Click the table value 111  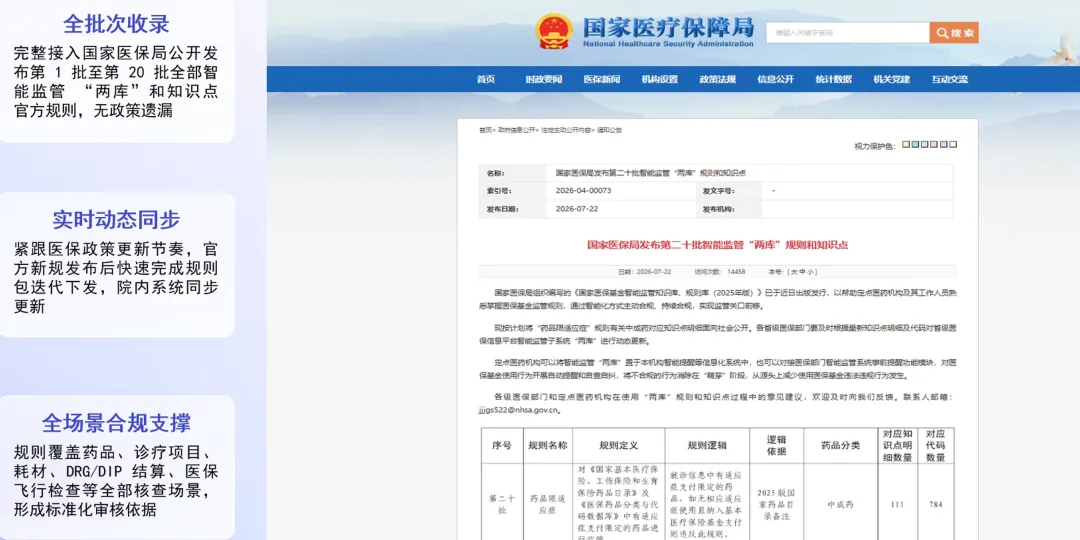[897, 504]
